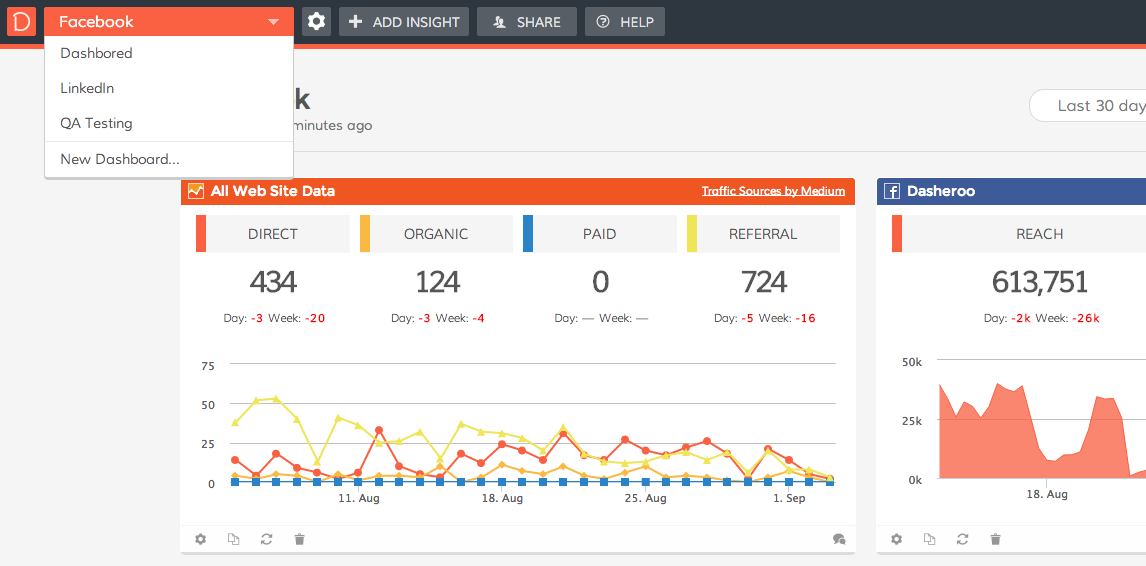Open comments on All Web Site Data widget
Viewport: 1146px width, 566px height.
(839, 540)
